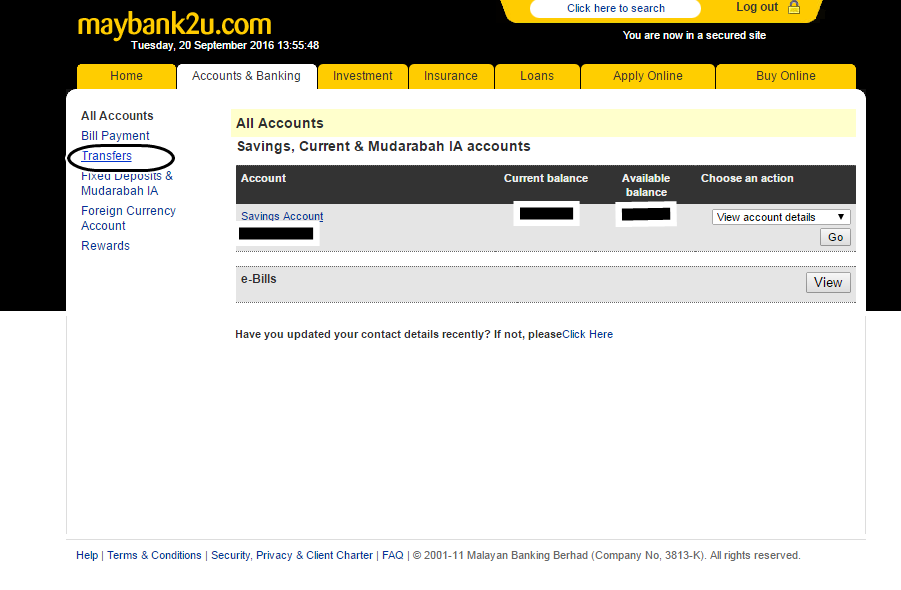The image size is (901, 590).
Task: Open the Help footer link
Action: (87, 556)
